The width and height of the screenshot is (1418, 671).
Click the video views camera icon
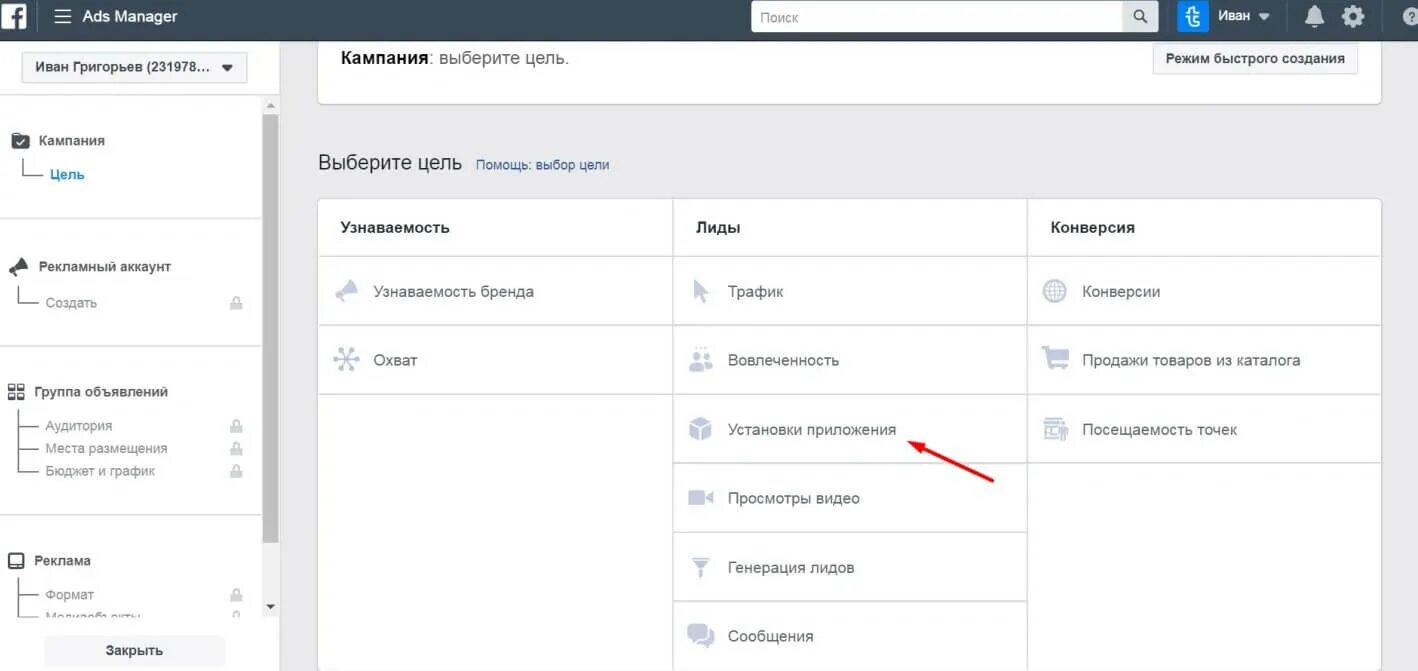(701, 498)
